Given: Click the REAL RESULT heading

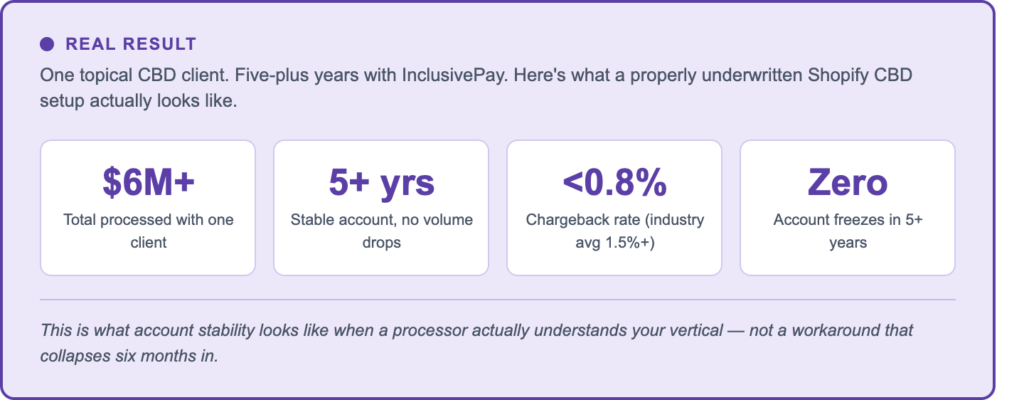Looking at the screenshot, I should (x=130, y=44).
